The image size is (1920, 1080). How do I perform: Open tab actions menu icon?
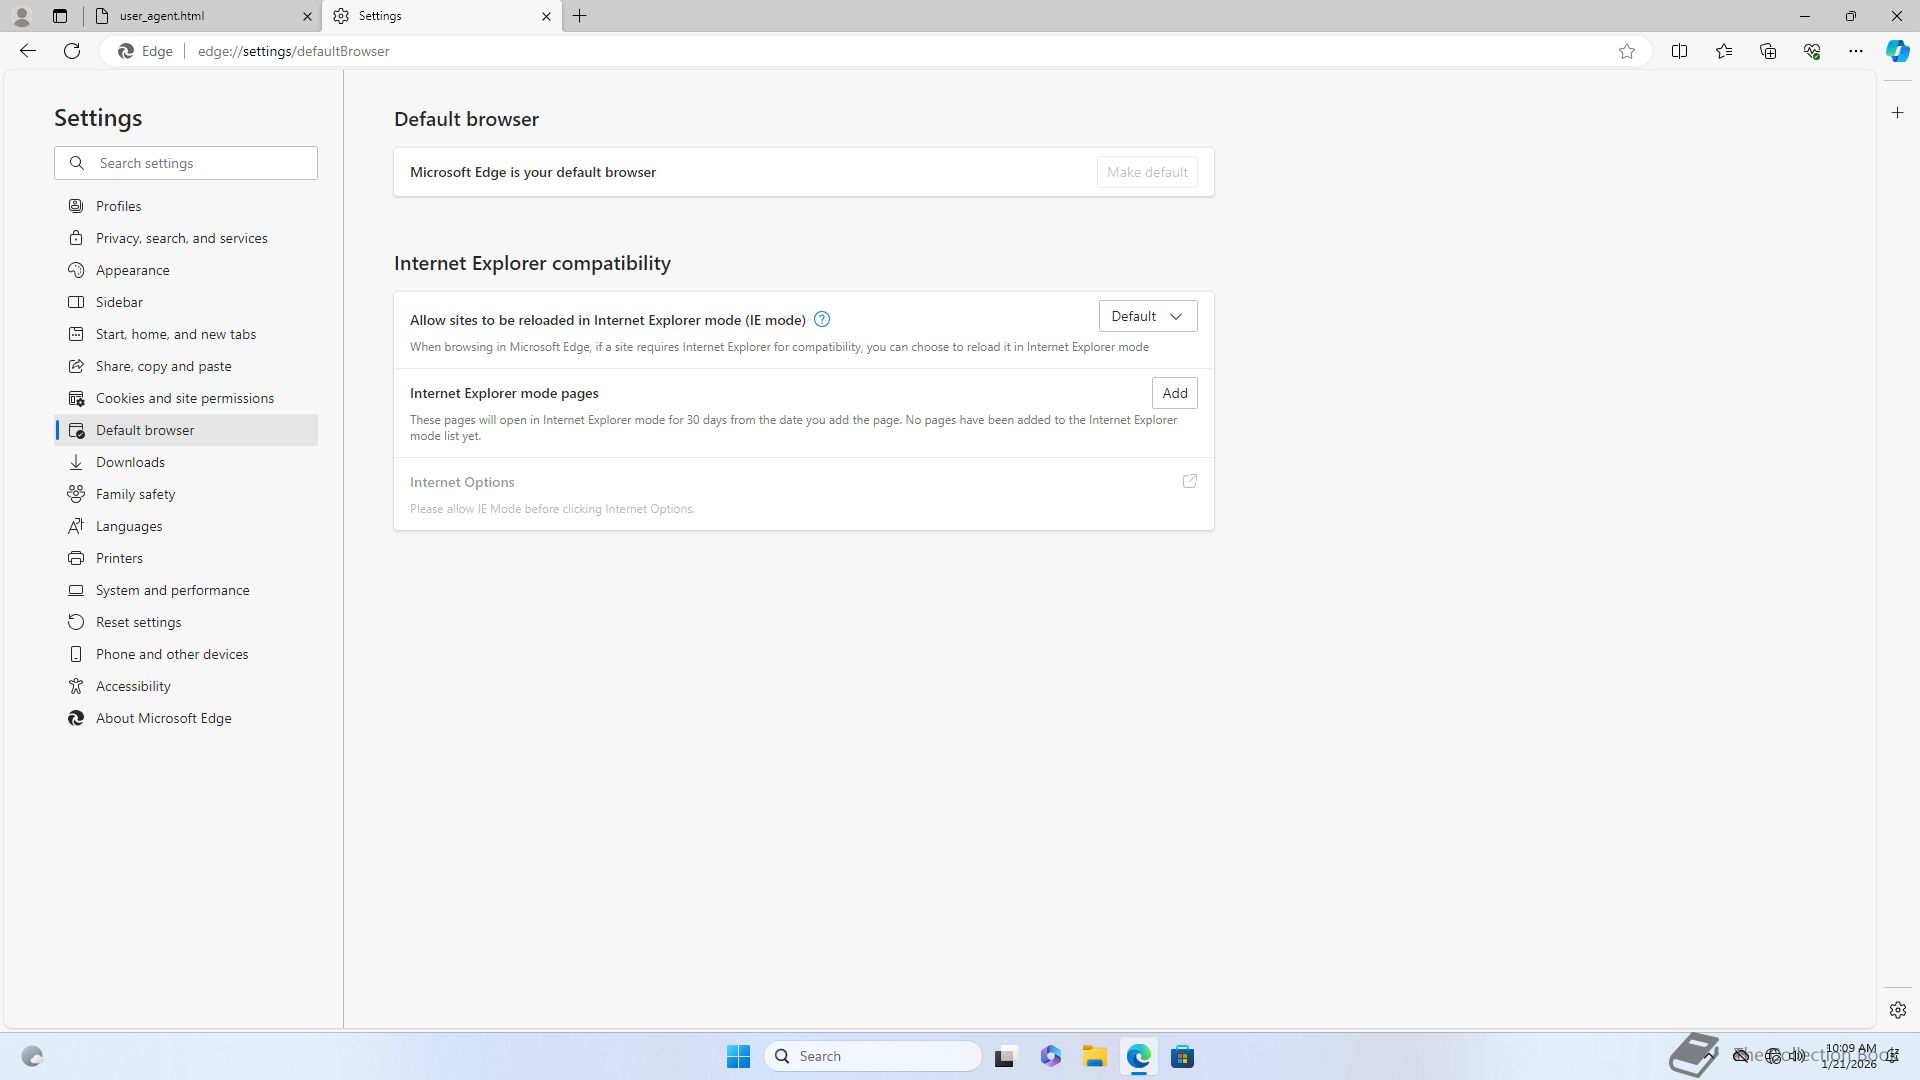tap(60, 16)
